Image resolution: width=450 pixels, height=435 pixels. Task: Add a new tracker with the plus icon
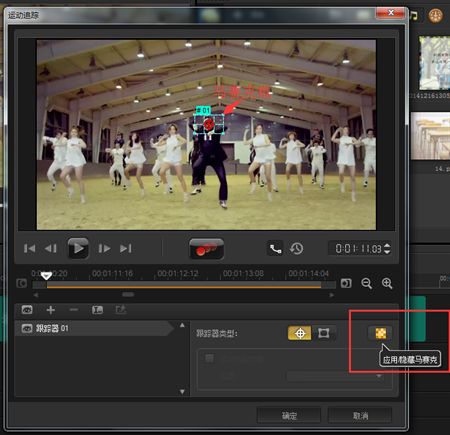point(51,310)
